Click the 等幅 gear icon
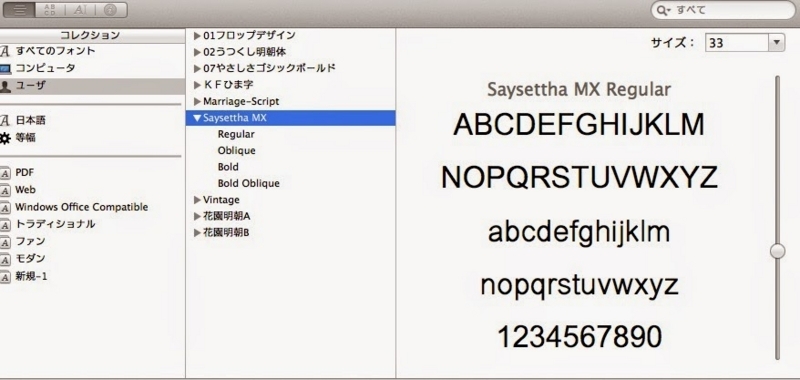Viewport: 800px width, 380px height. [x=5, y=138]
